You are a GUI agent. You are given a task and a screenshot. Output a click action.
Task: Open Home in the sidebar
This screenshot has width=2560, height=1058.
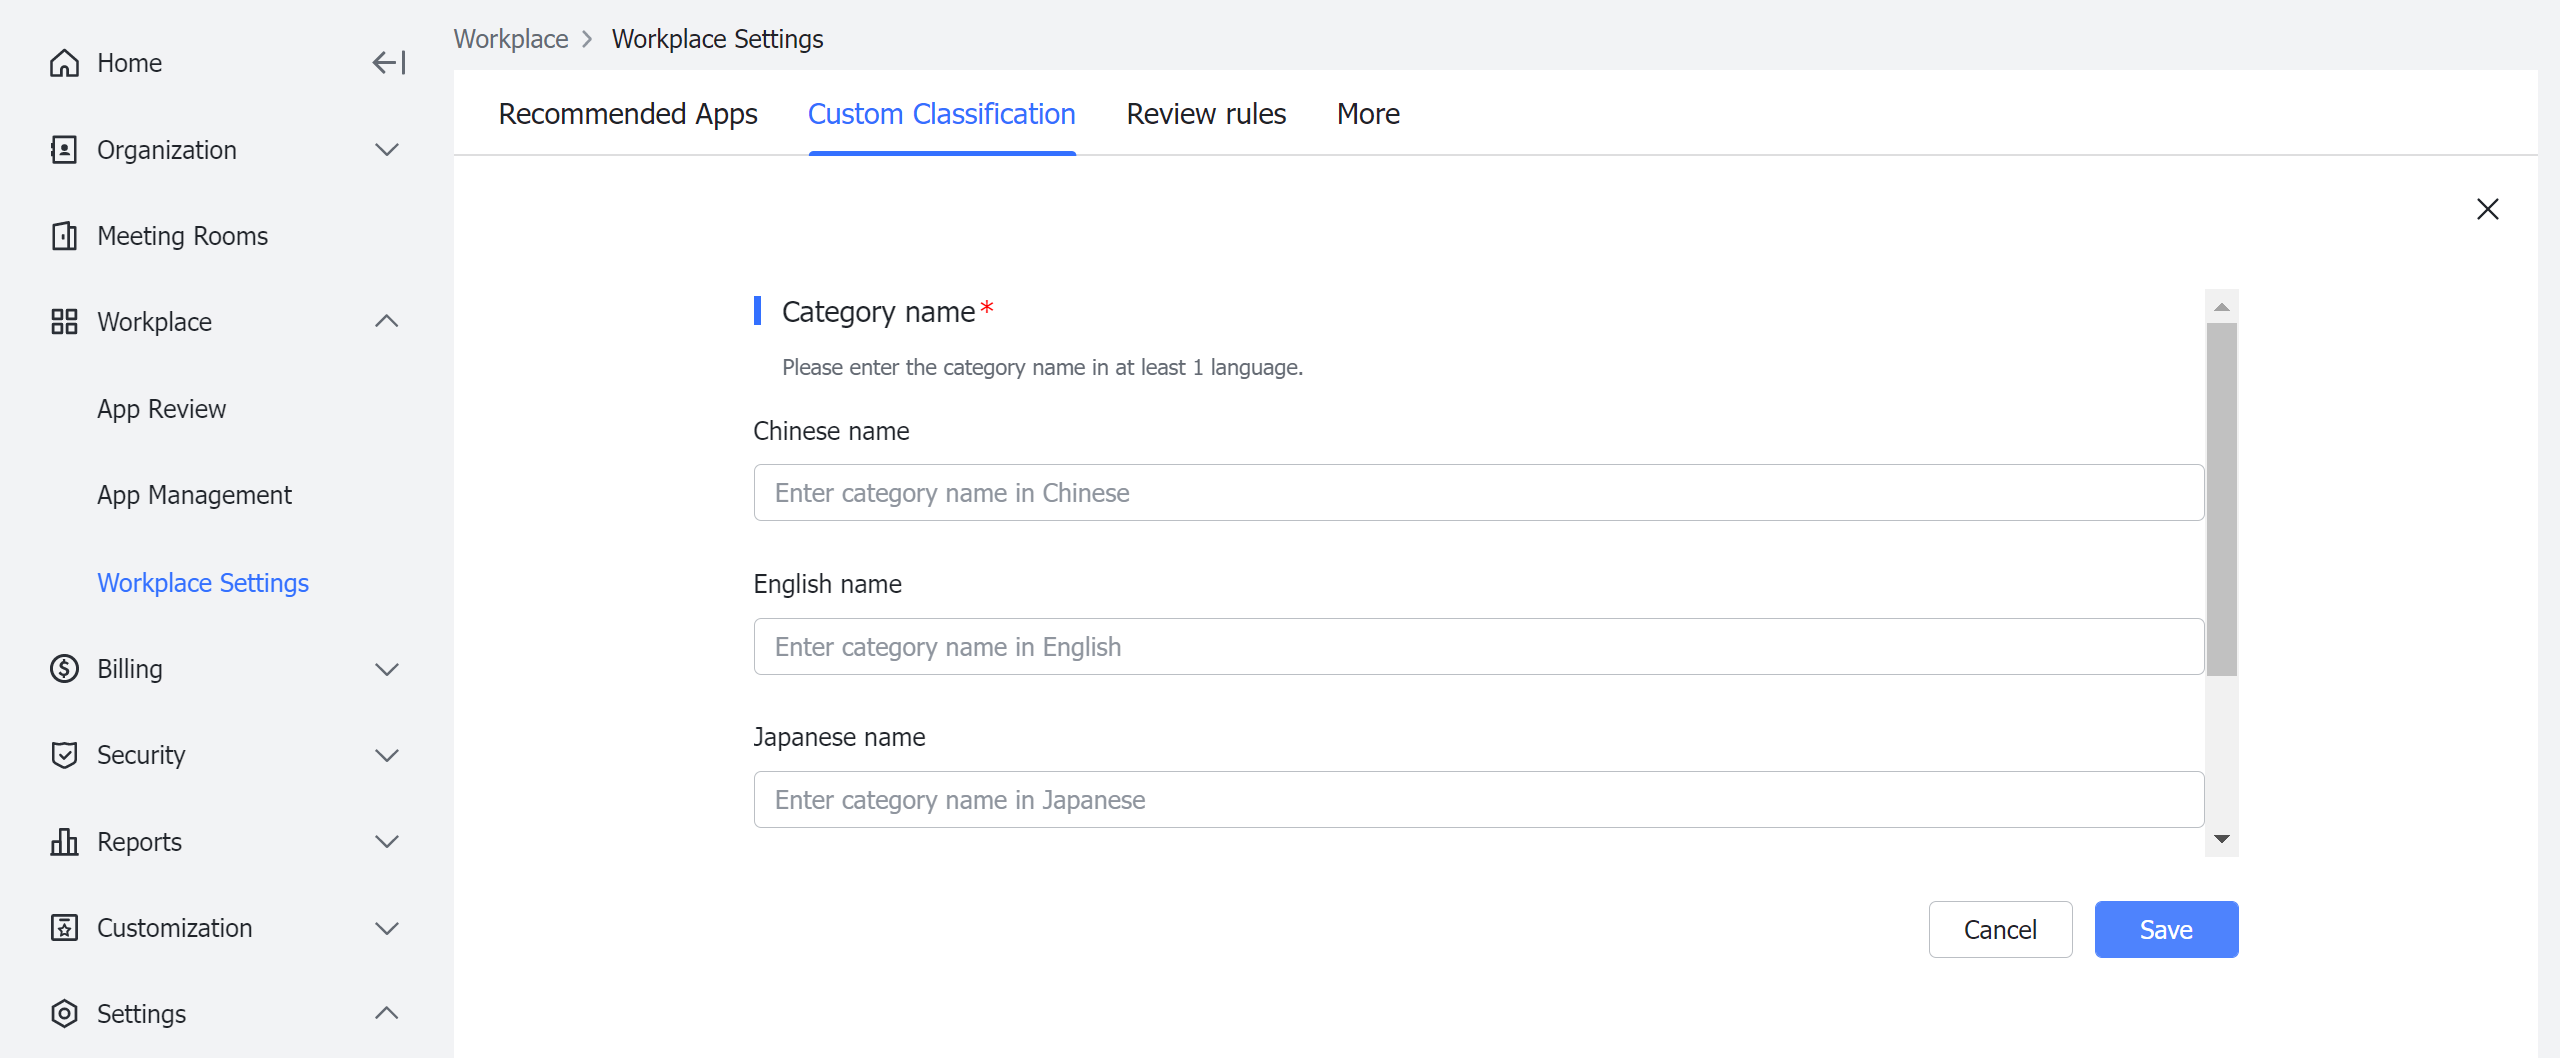coord(130,63)
